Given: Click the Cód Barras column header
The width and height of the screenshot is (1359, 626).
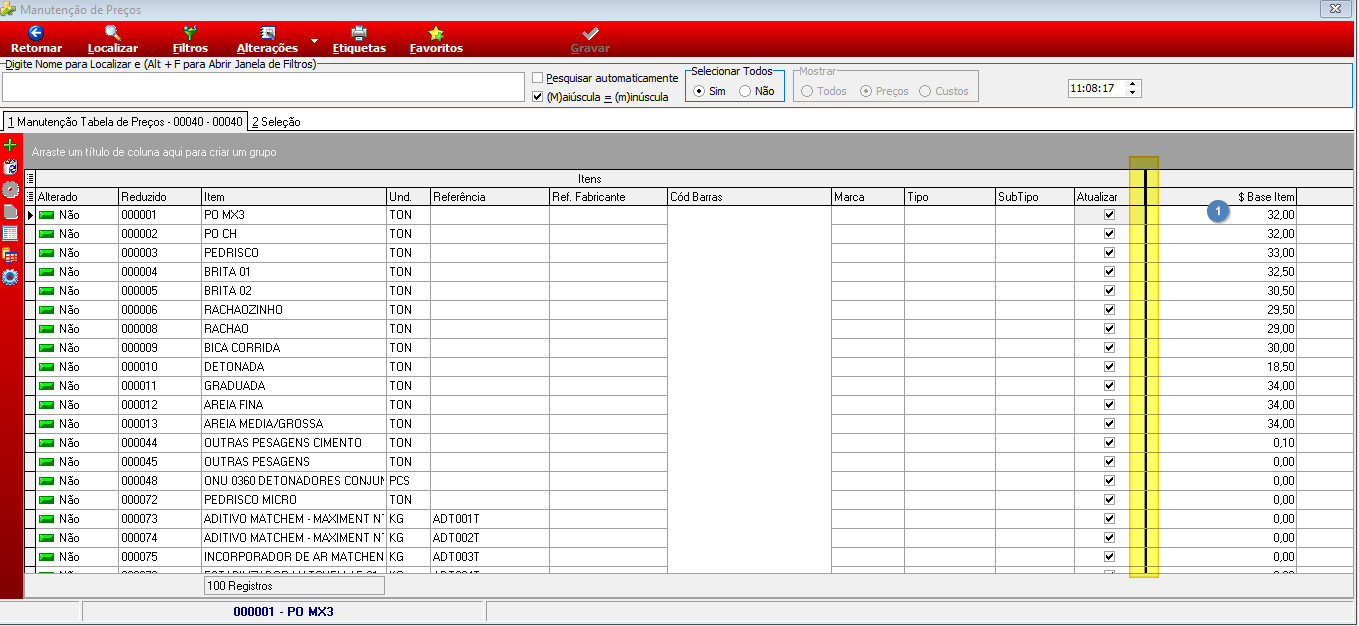Looking at the screenshot, I should pos(749,197).
